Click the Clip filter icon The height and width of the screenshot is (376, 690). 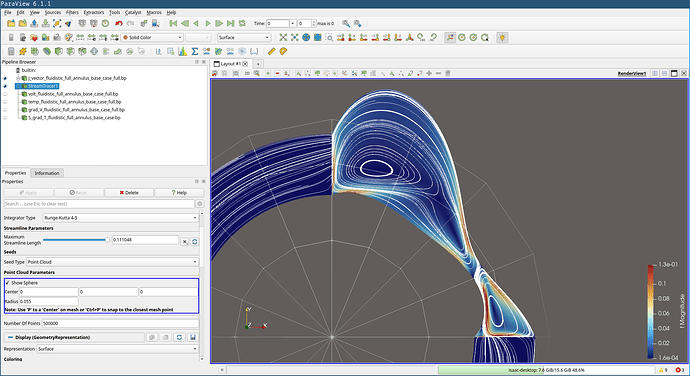click(59, 52)
